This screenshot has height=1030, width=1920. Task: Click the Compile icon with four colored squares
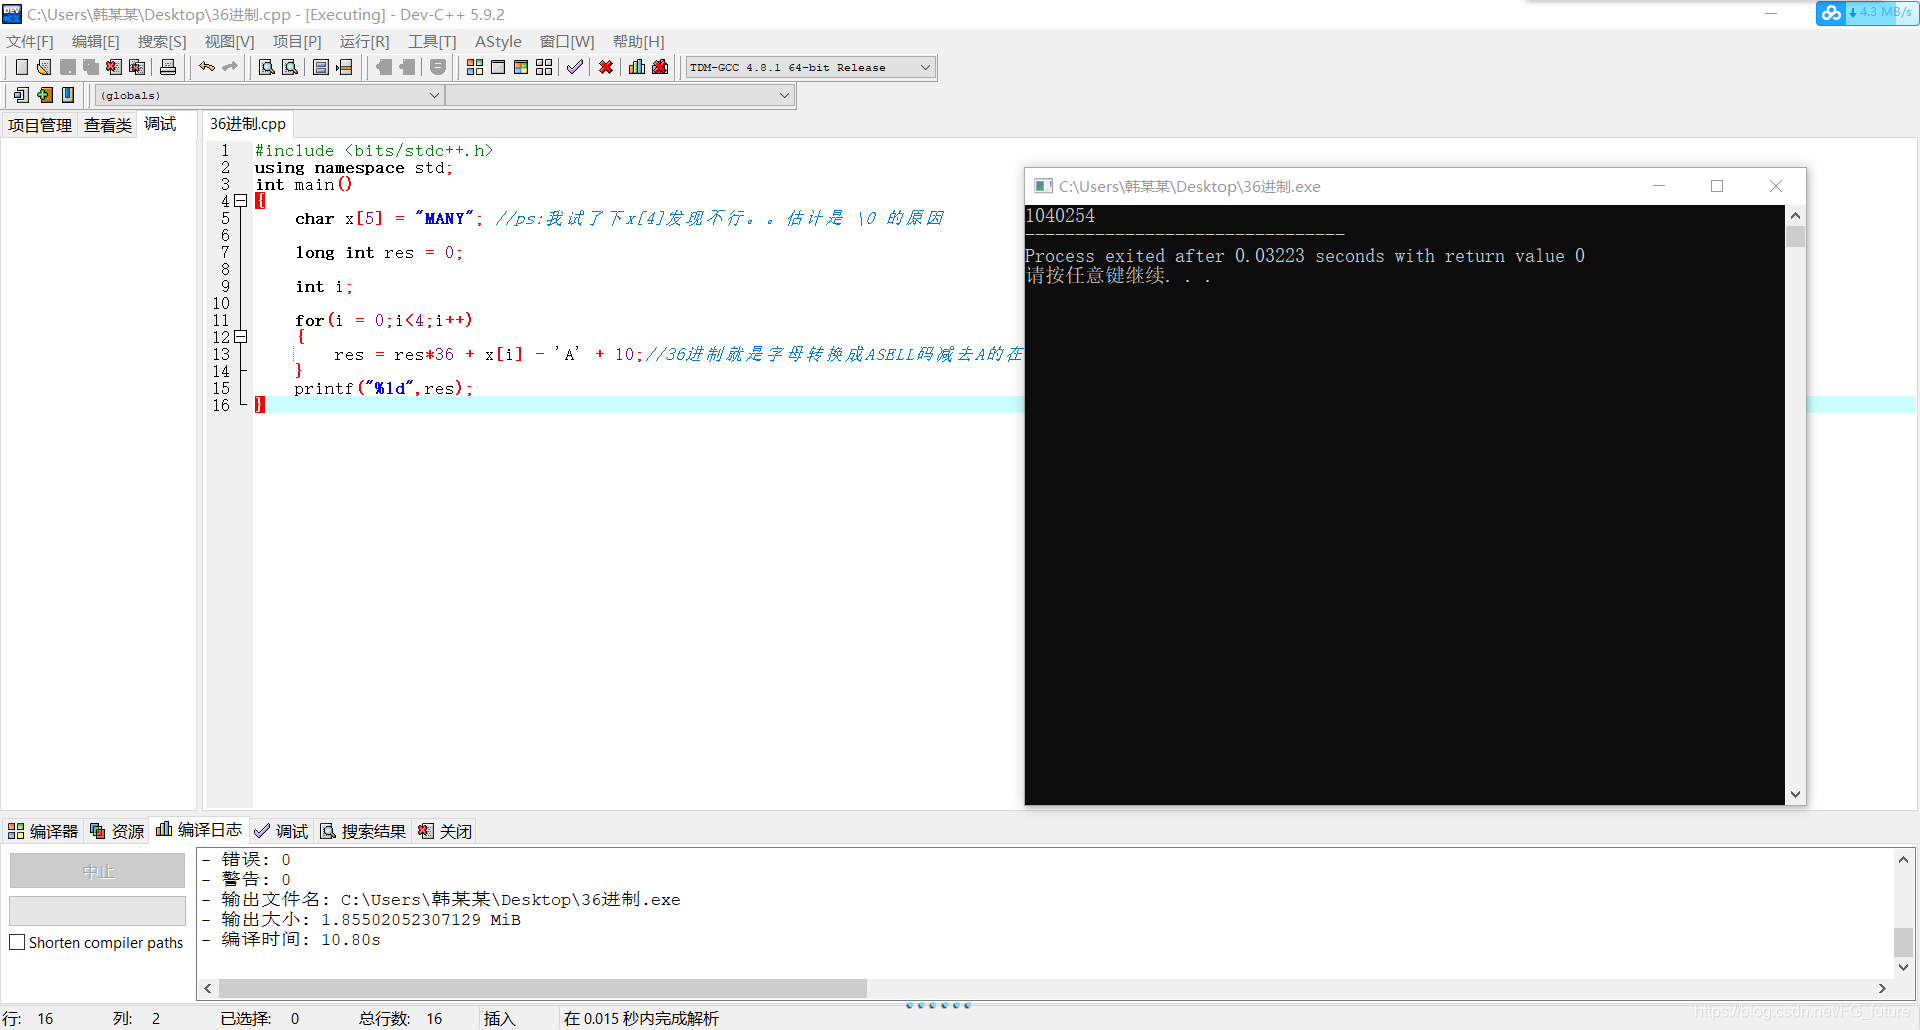[475, 67]
